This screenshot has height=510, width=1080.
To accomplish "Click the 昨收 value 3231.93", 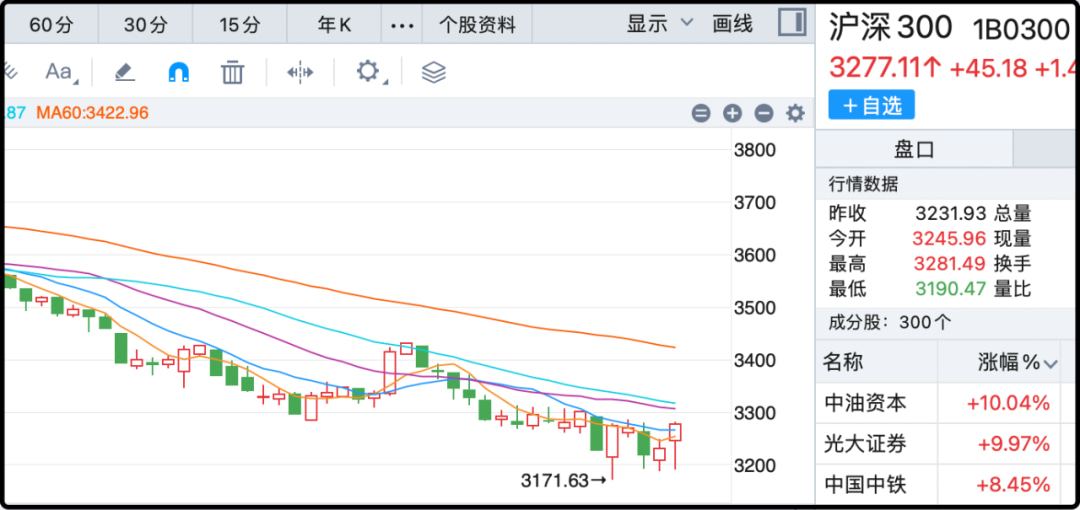I will pos(951,213).
